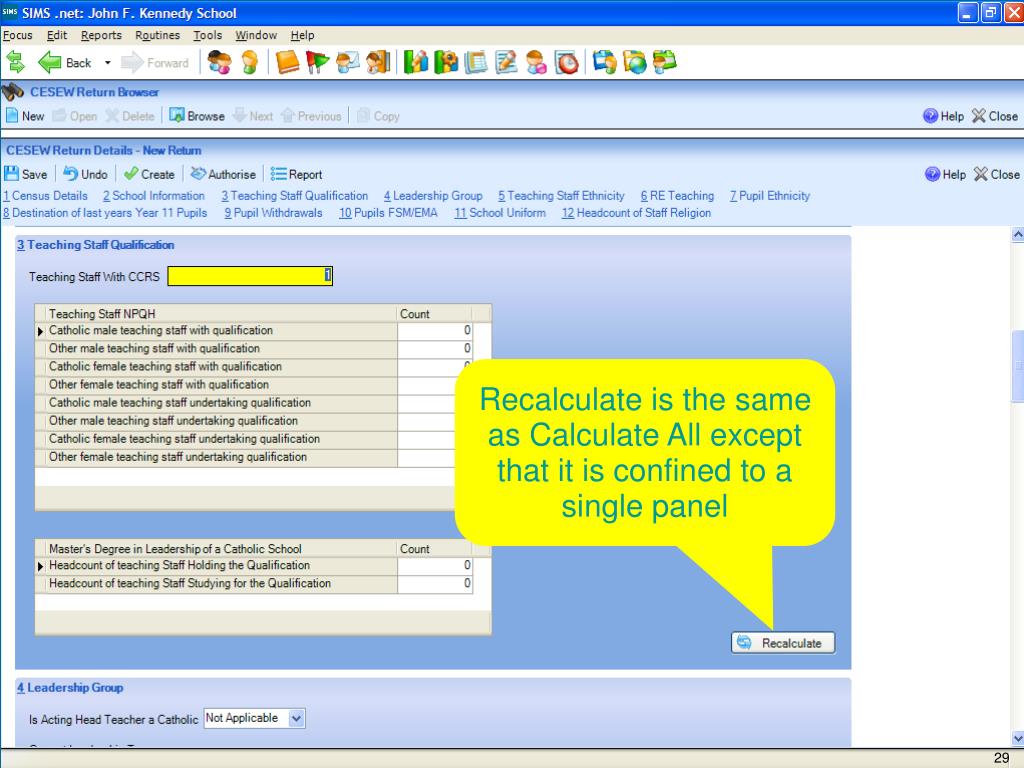Screen dimensions: 1024x768
Task: Open the two-people pupil details icon
Action: 219,63
